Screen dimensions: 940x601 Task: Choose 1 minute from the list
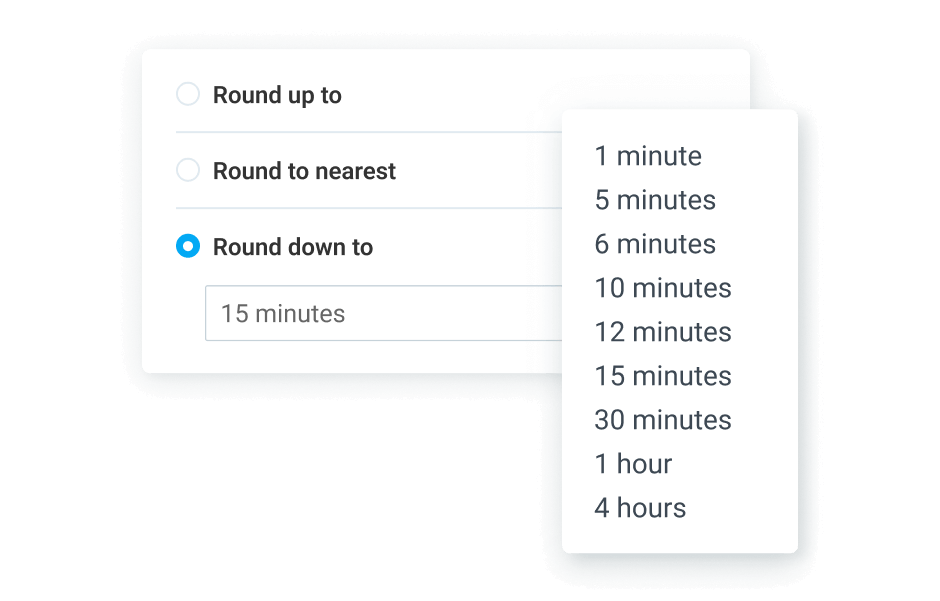(648, 156)
